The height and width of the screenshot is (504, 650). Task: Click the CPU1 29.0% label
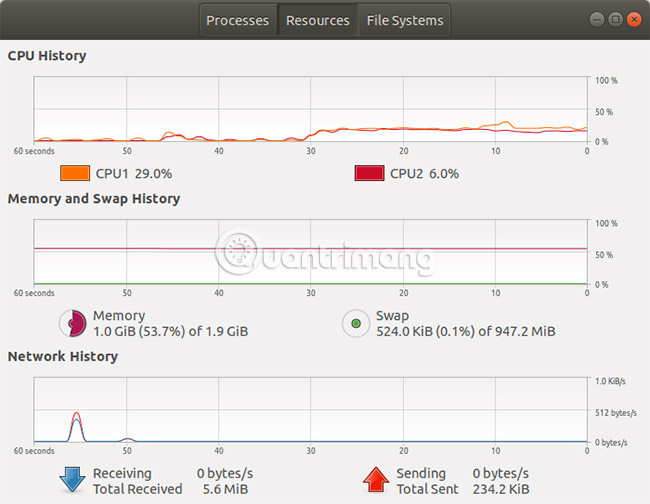(126, 173)
